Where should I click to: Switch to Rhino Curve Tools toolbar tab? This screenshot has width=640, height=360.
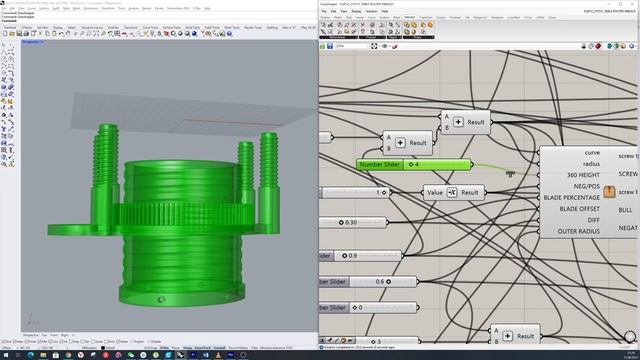[150, 27]
